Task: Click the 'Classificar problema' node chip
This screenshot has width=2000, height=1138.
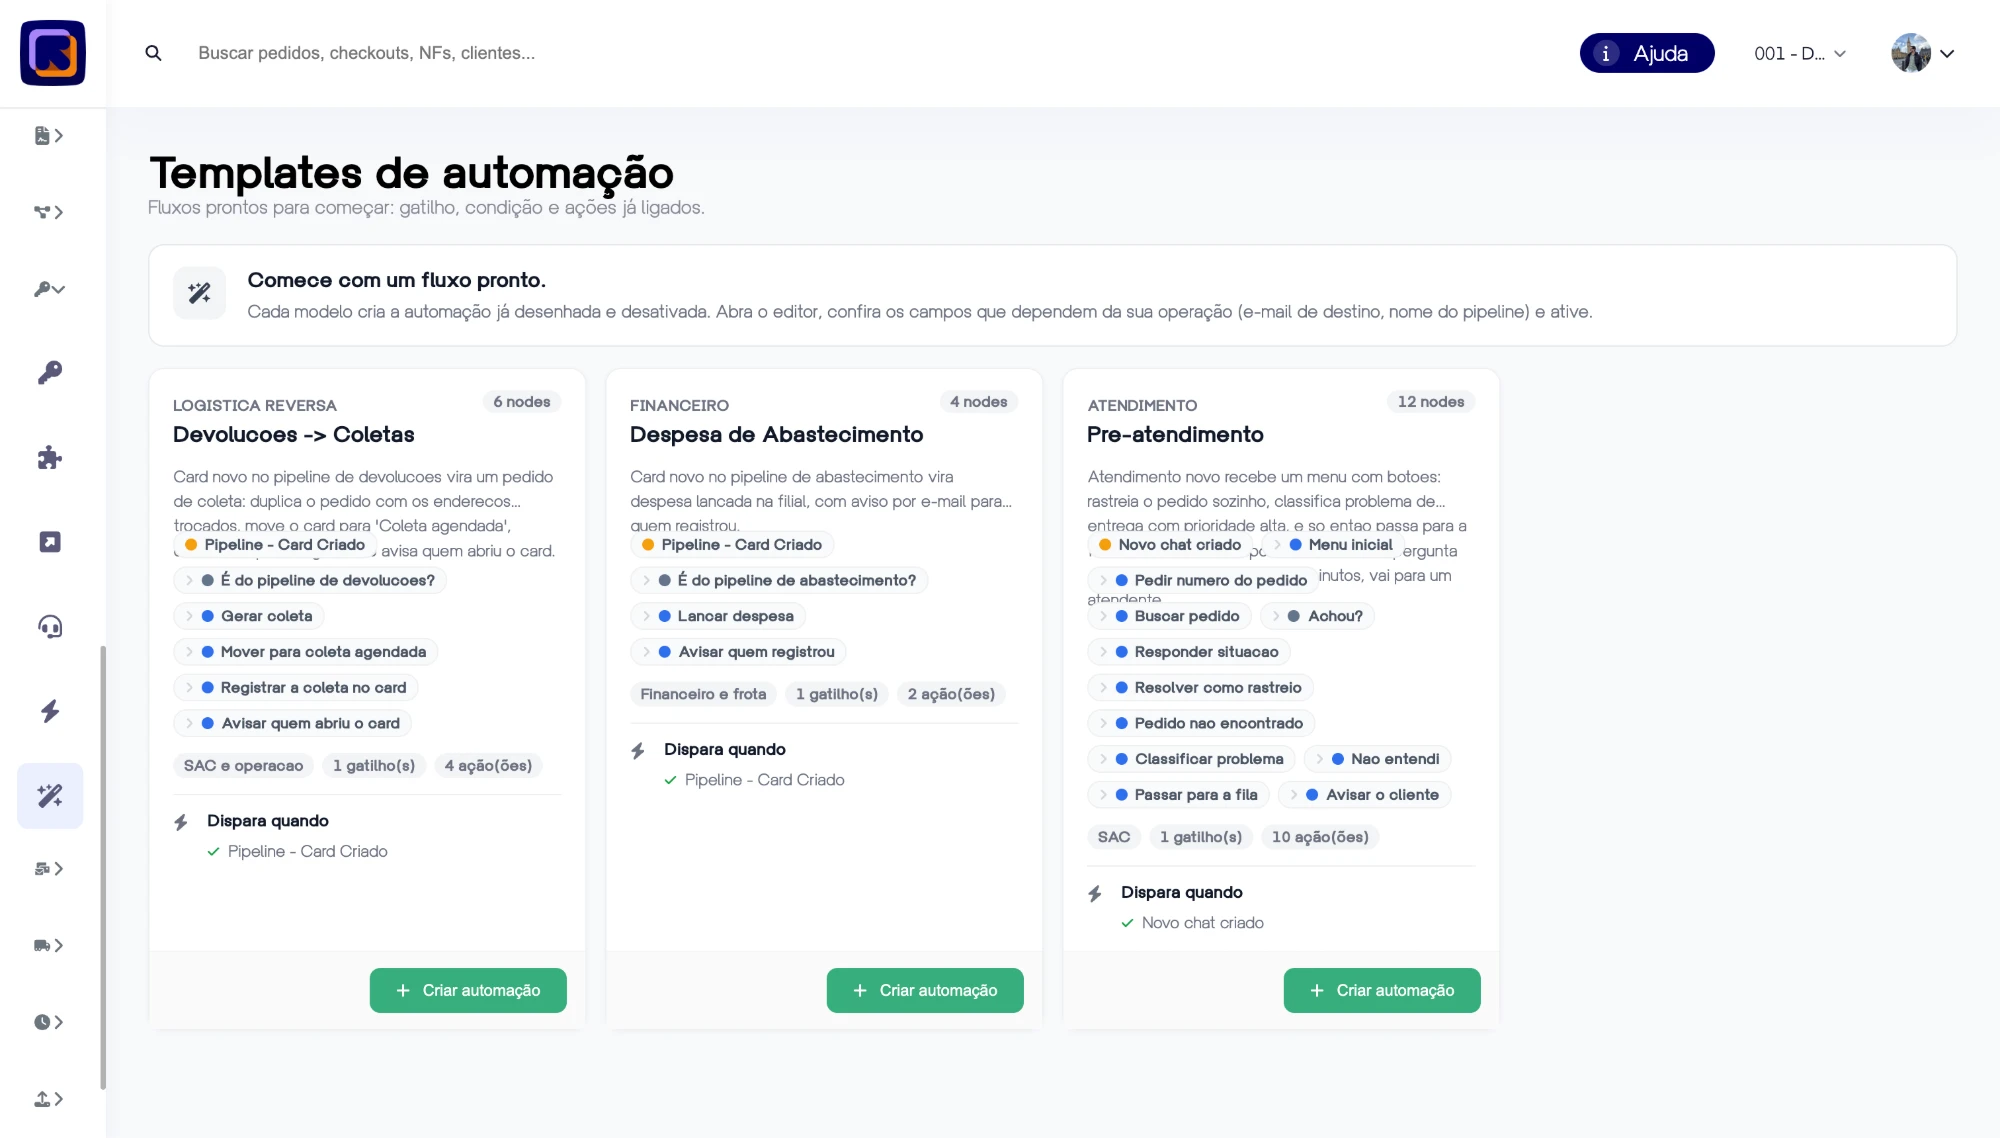Action: pyautogui.click(x=1192, y=759)
